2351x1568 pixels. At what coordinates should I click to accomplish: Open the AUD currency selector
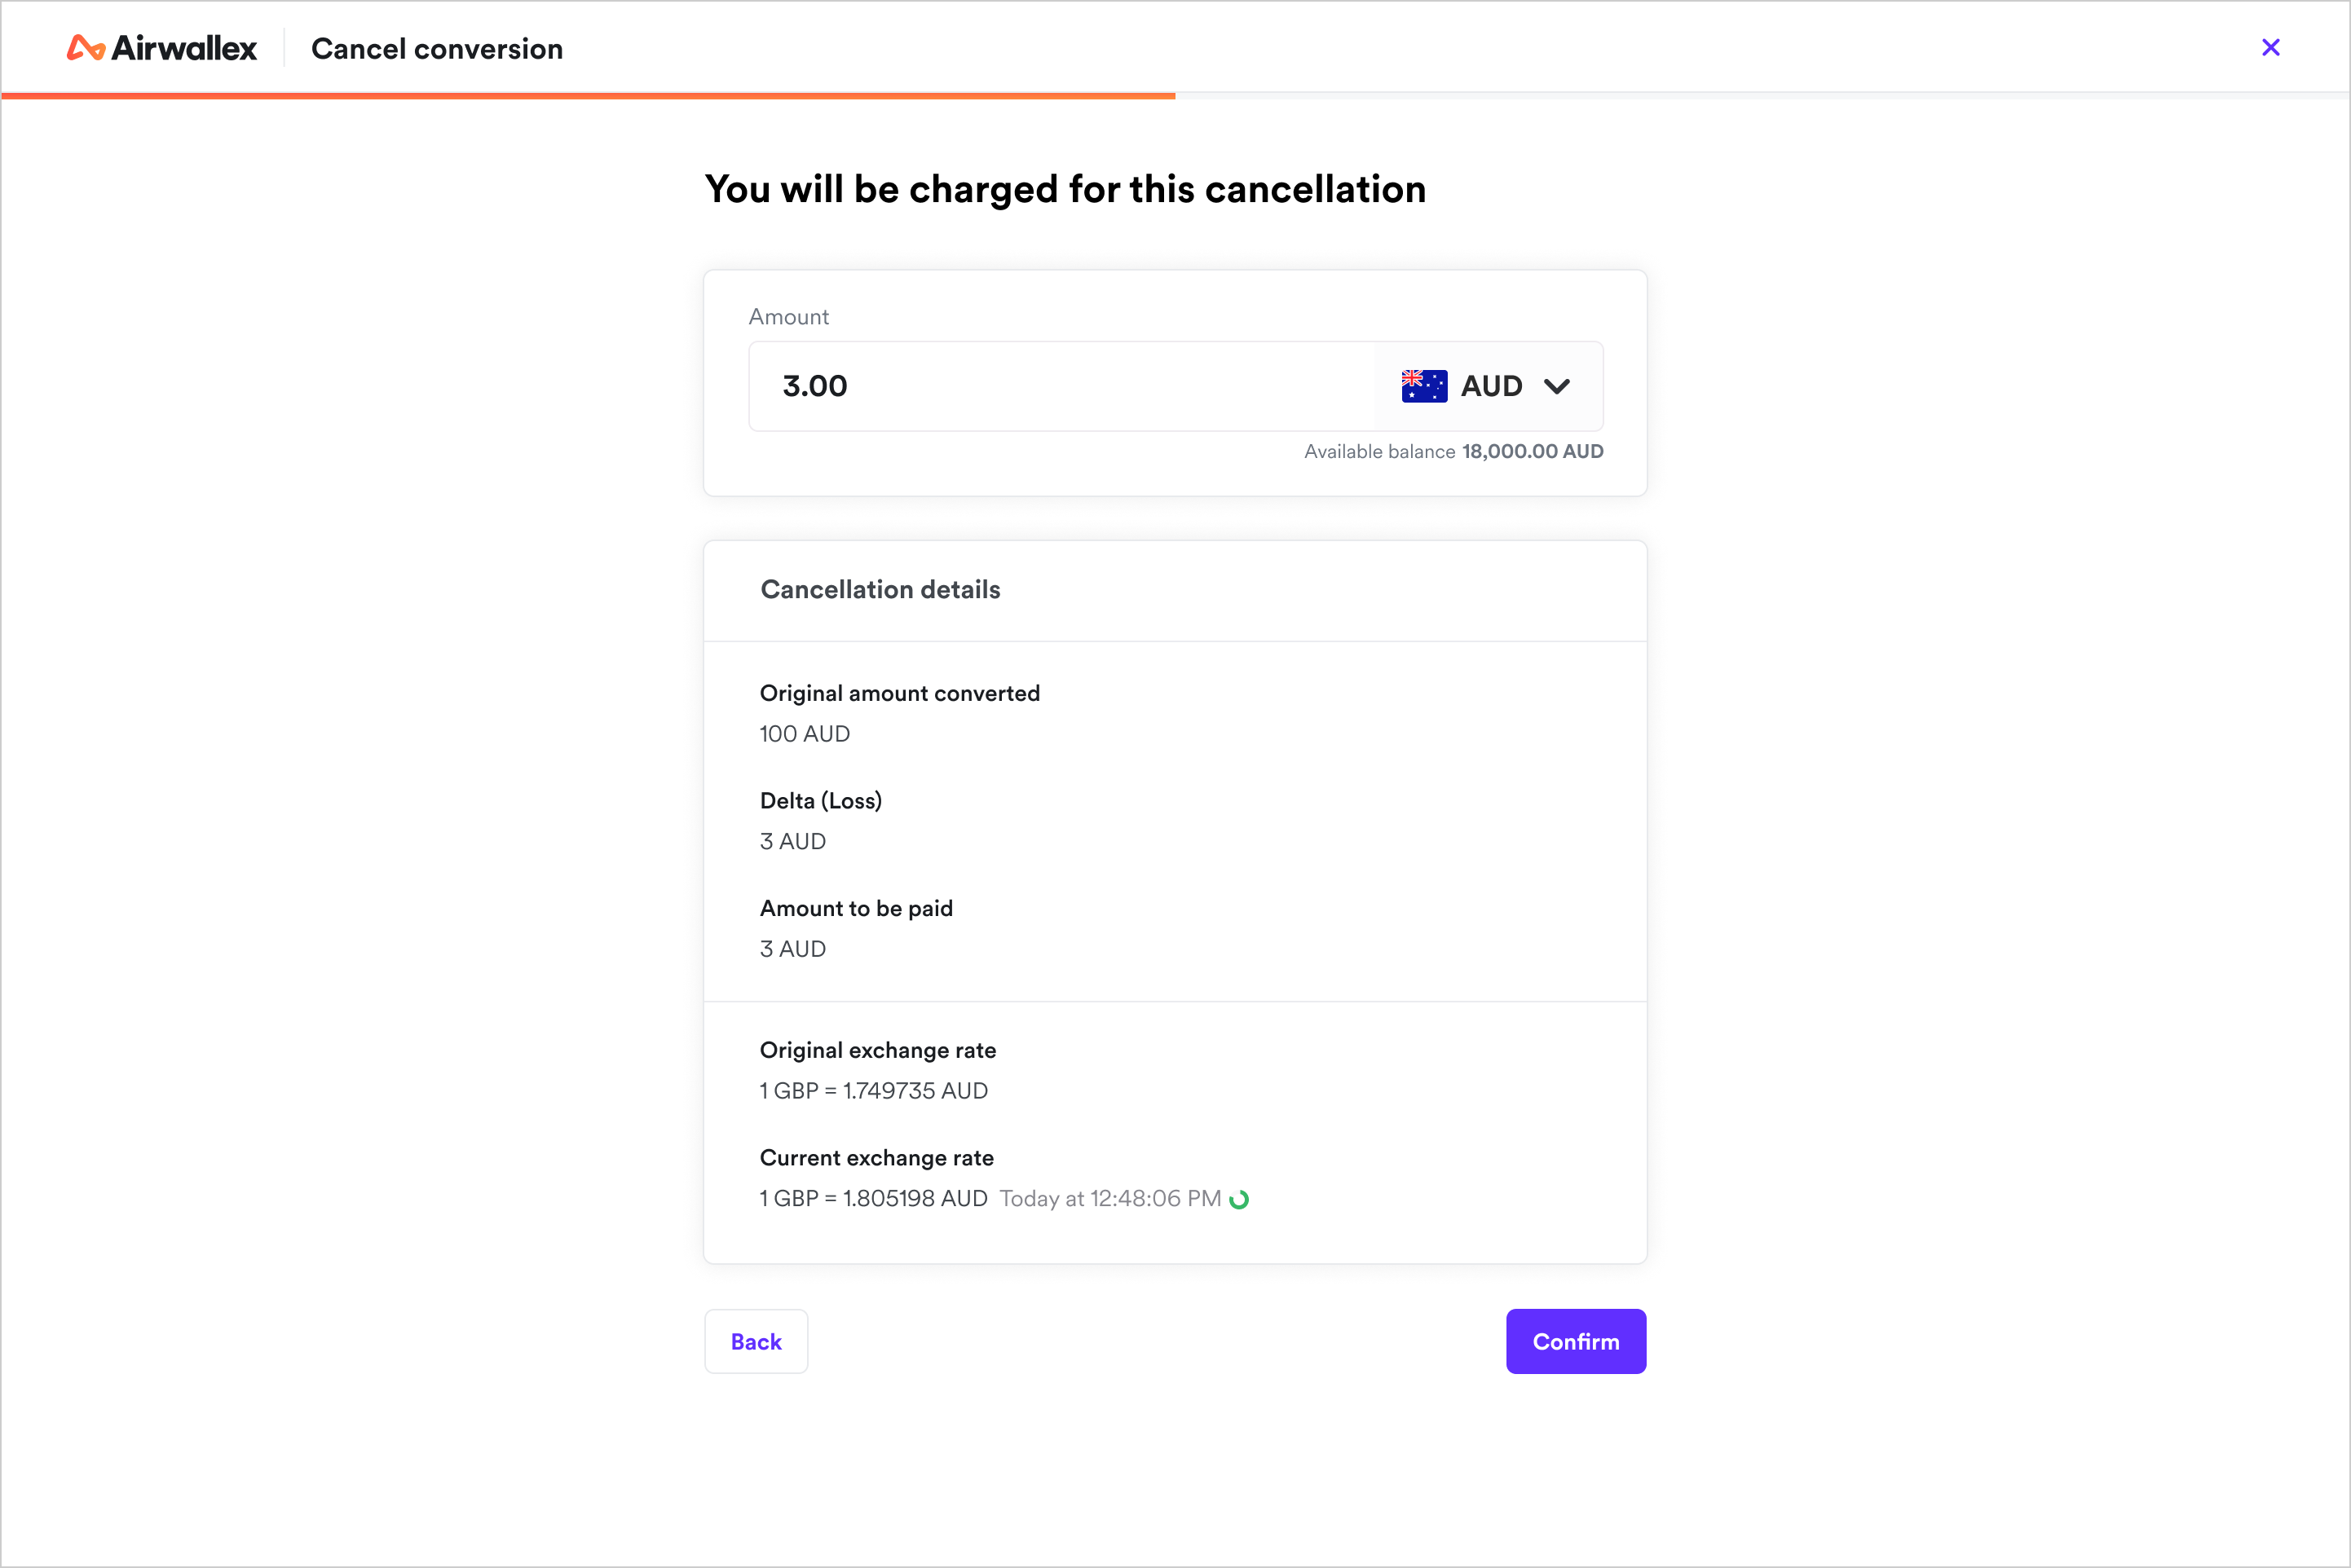click(1488, 386)
